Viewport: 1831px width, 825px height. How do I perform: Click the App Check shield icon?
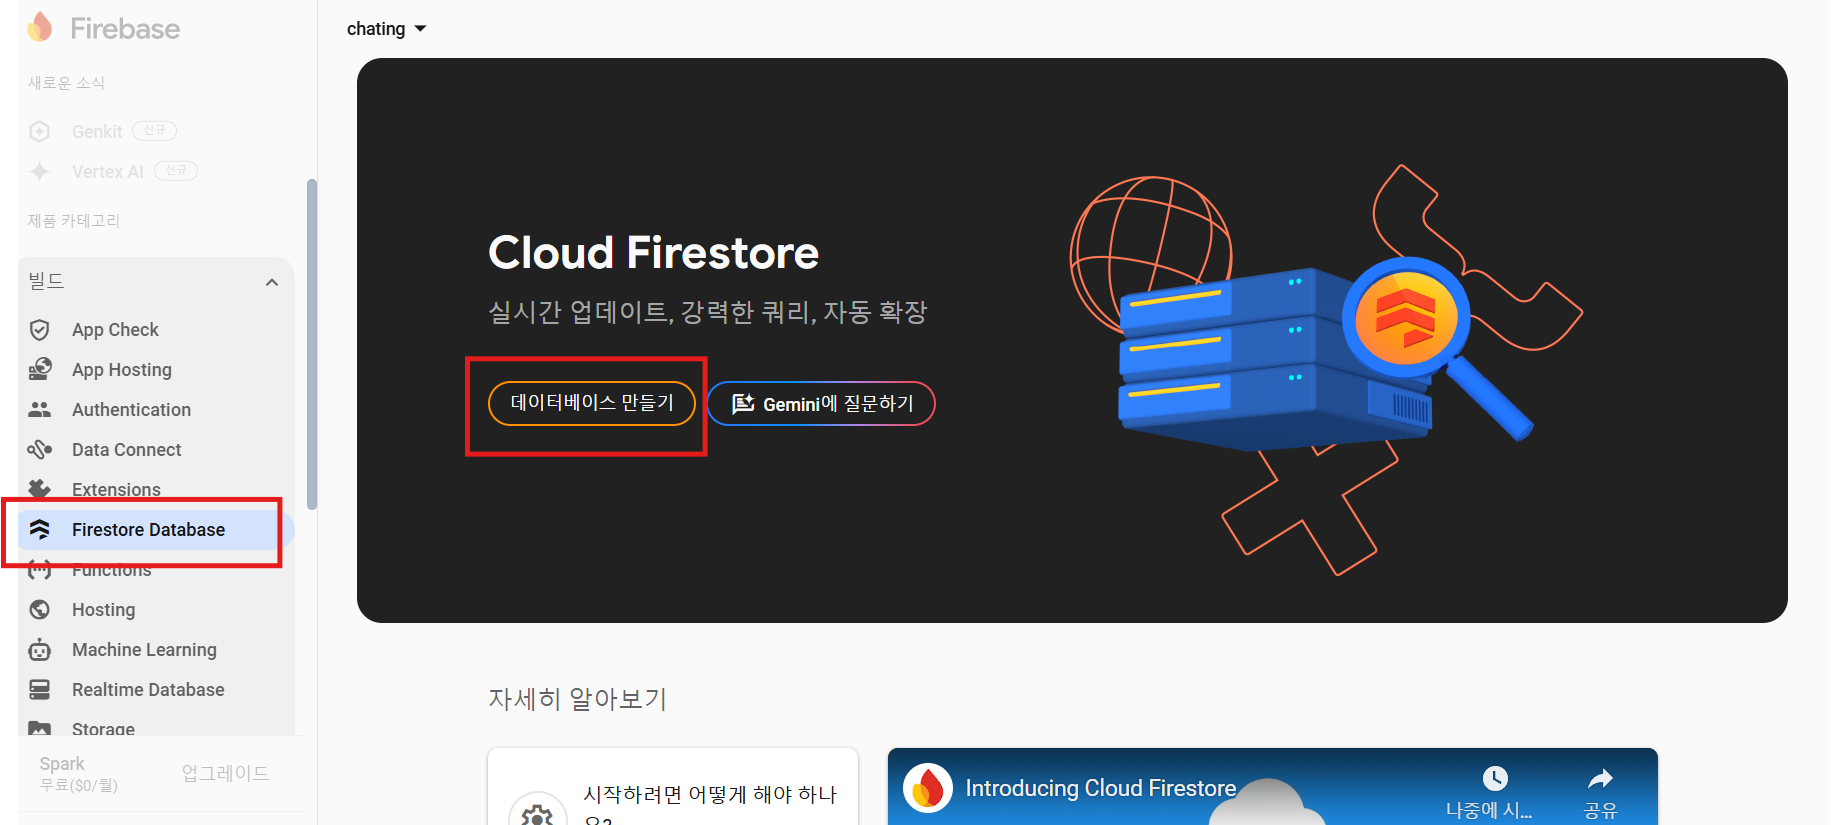[x=40, y=330]
